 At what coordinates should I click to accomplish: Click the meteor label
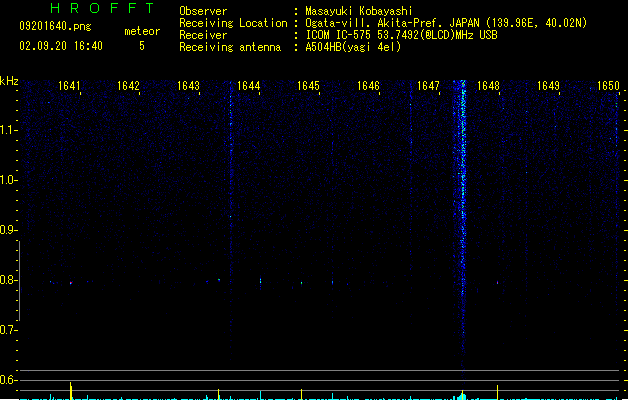click(x=142, y=31)
